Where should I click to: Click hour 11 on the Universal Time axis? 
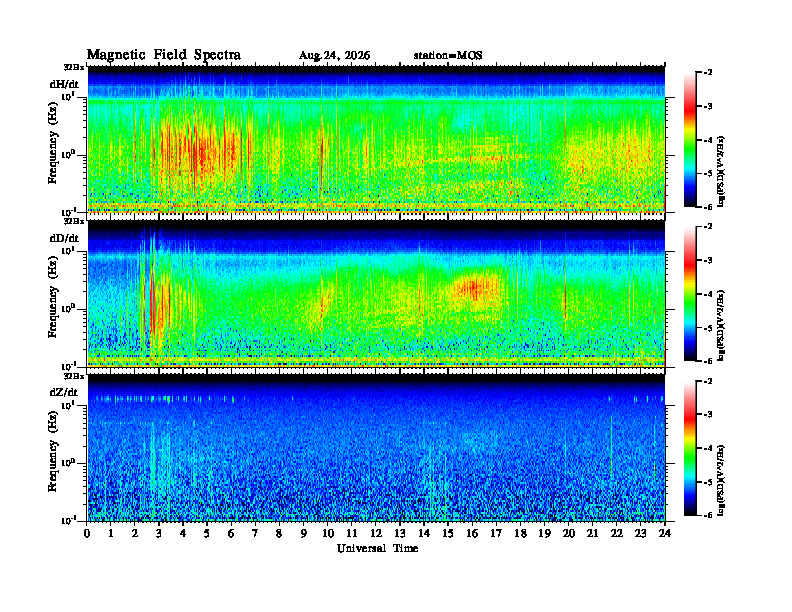point(352,534)
